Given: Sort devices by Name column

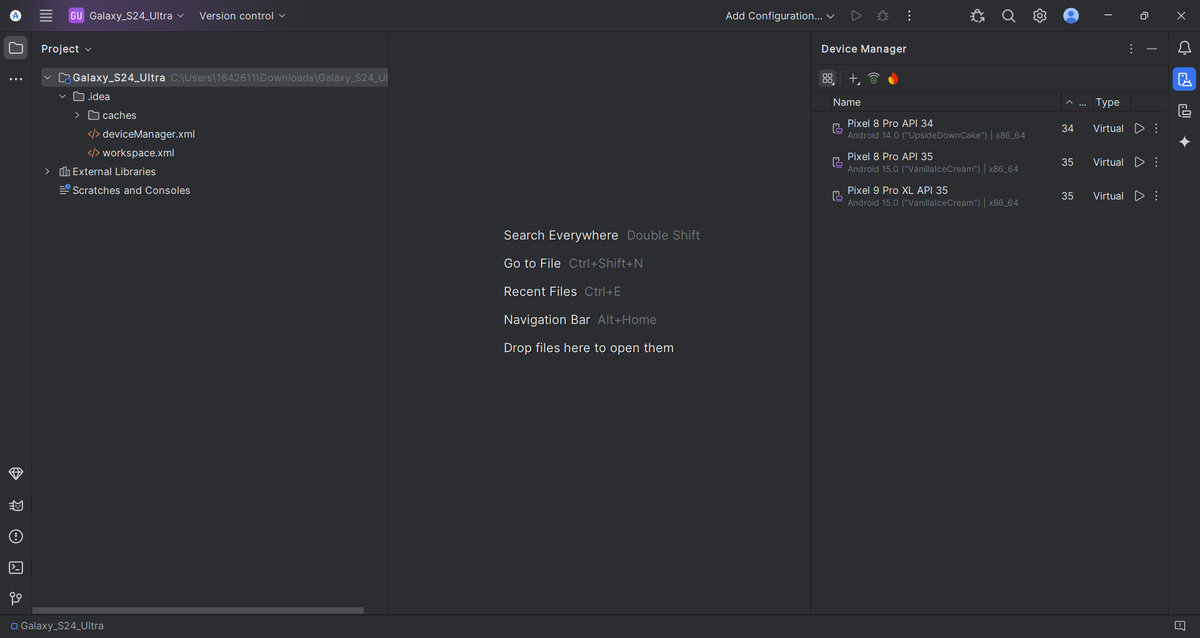Looking at the screenshot, I should 846,102.
